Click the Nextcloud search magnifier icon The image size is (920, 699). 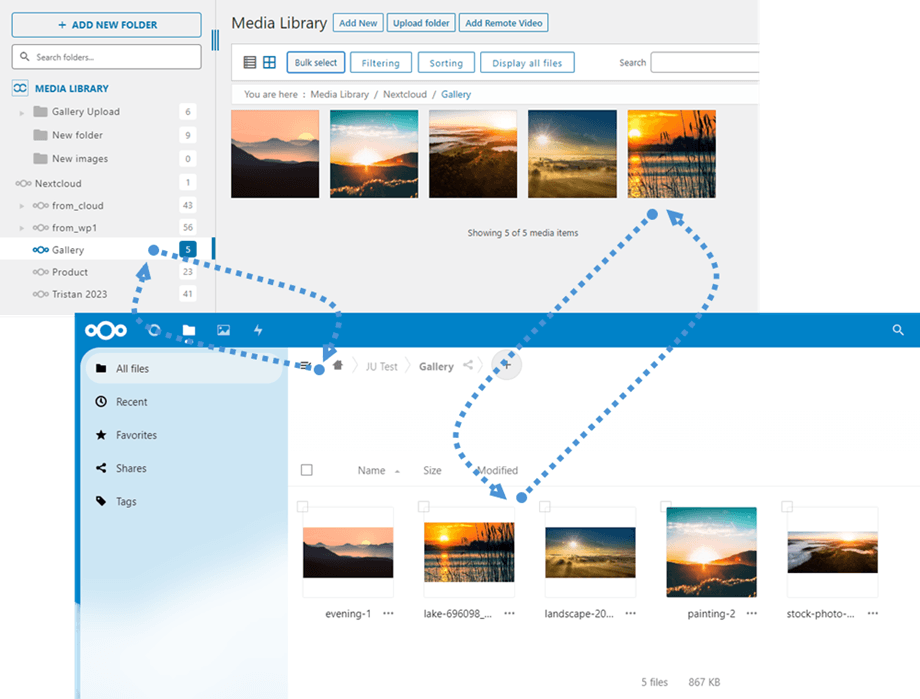897,330
